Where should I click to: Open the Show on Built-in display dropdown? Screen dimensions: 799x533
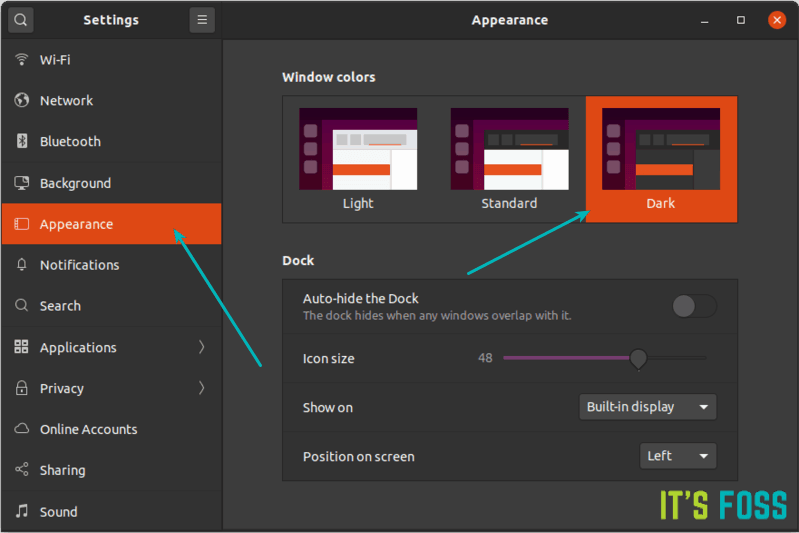pyautogui.click(x=648, y=407)
